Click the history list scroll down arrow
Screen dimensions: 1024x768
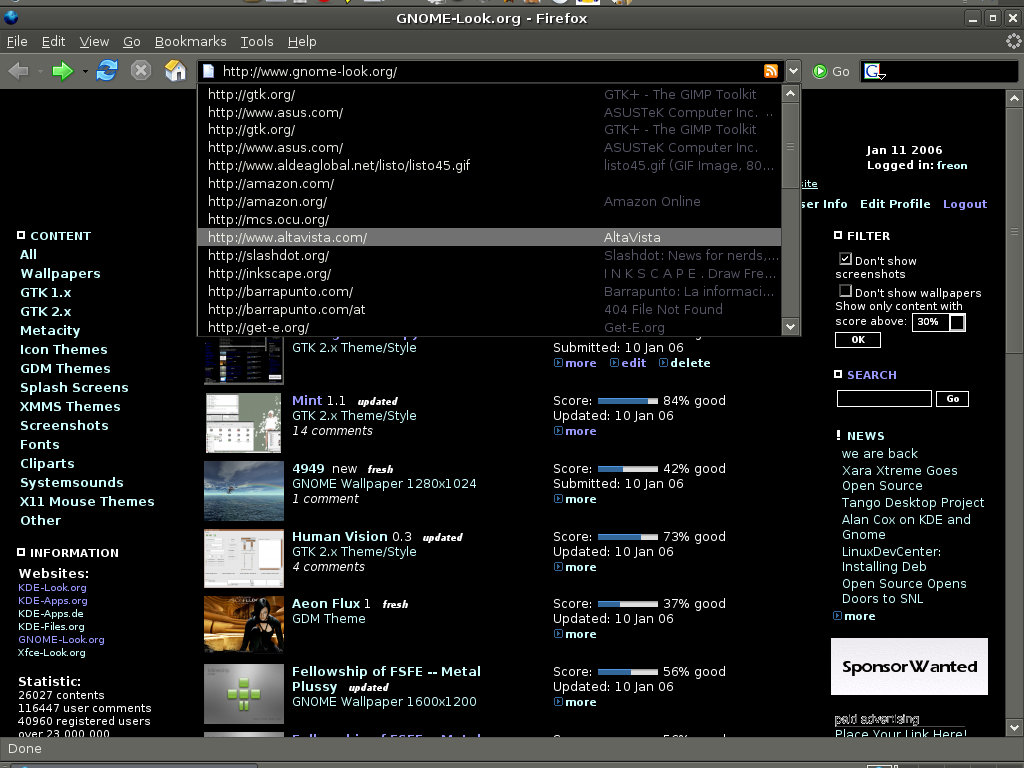click(x=791, y=327)
